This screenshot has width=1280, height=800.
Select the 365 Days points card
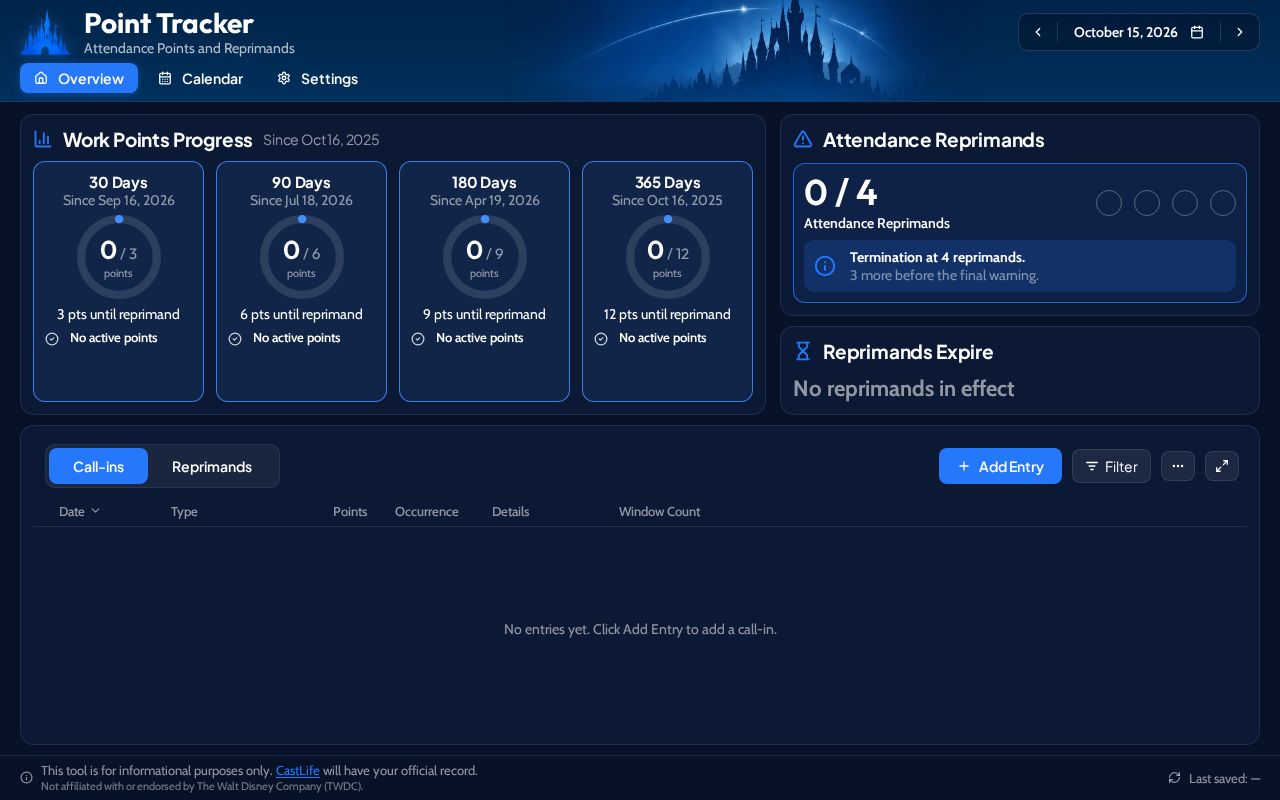pyautogui.click(x=667, y=281)
